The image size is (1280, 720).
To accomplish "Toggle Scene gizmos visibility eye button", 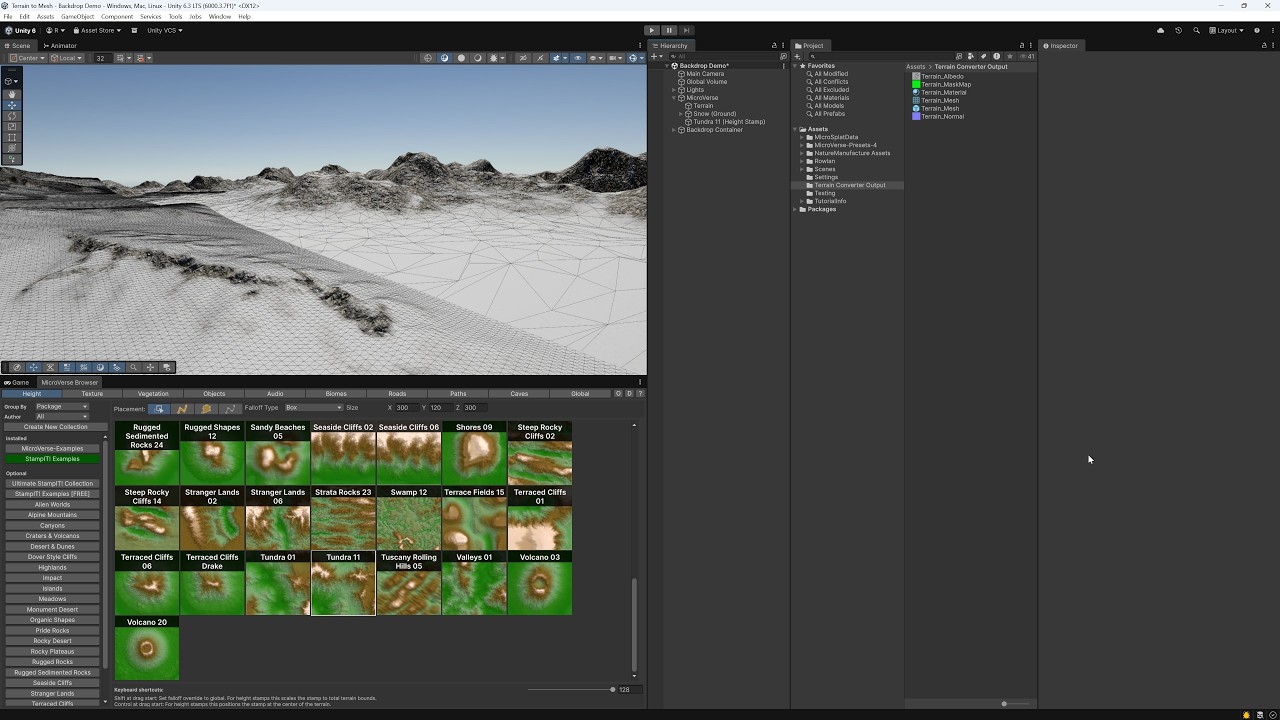I will (x=577, y=58).
